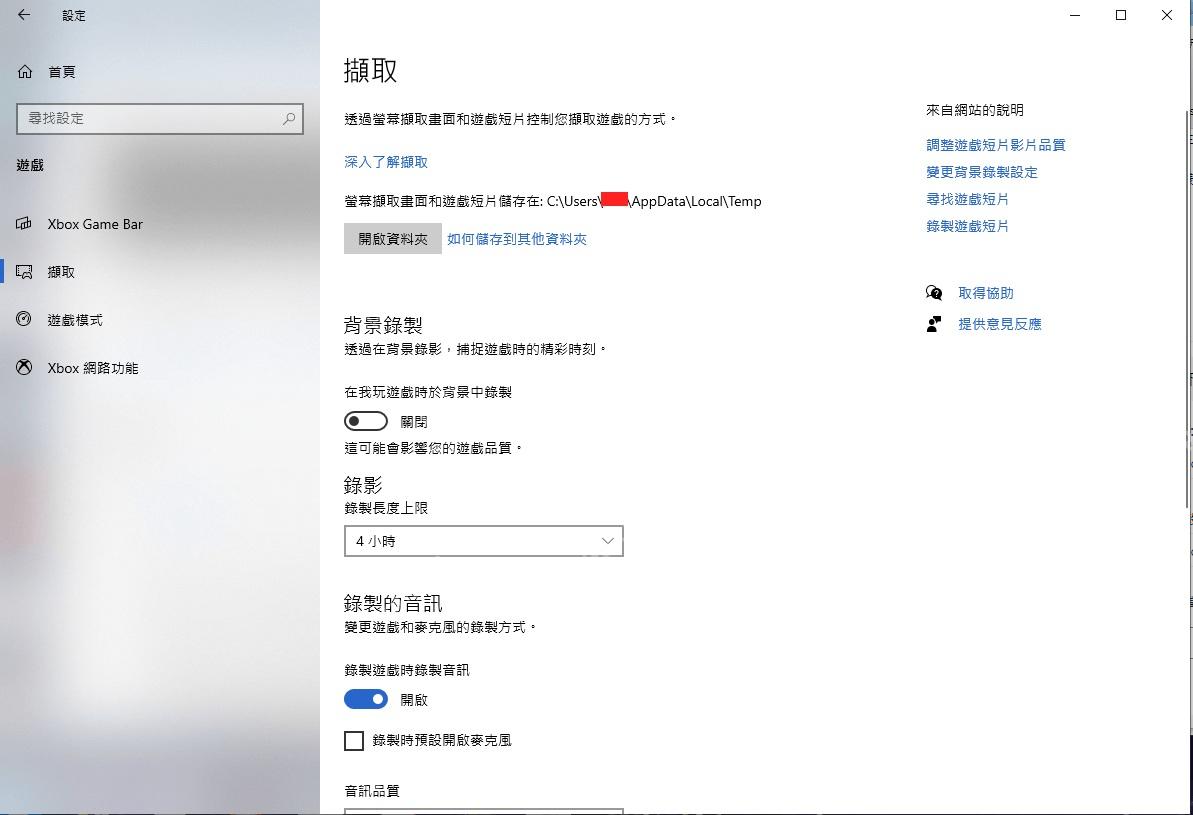Click the AppData\Local\Temp path text

tap(696, 202)
